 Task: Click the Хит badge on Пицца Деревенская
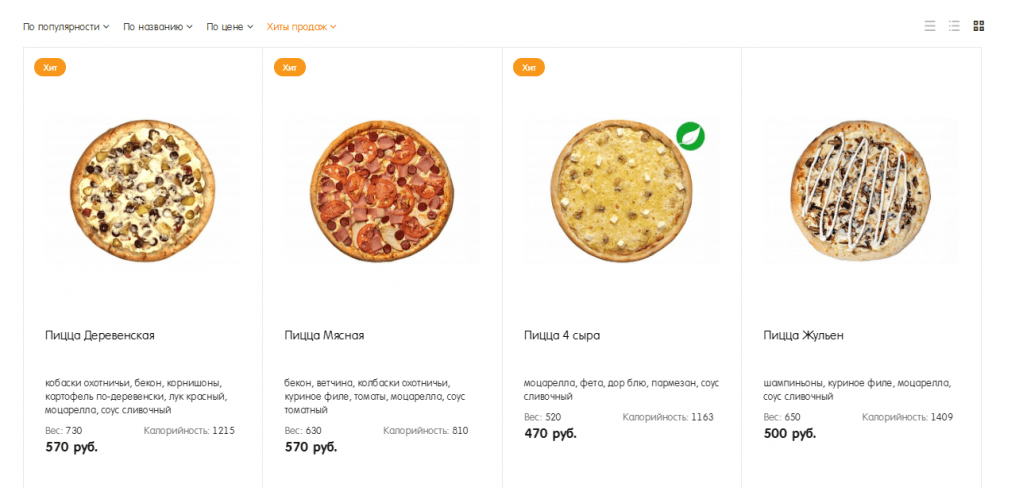[x=50, y=67]
